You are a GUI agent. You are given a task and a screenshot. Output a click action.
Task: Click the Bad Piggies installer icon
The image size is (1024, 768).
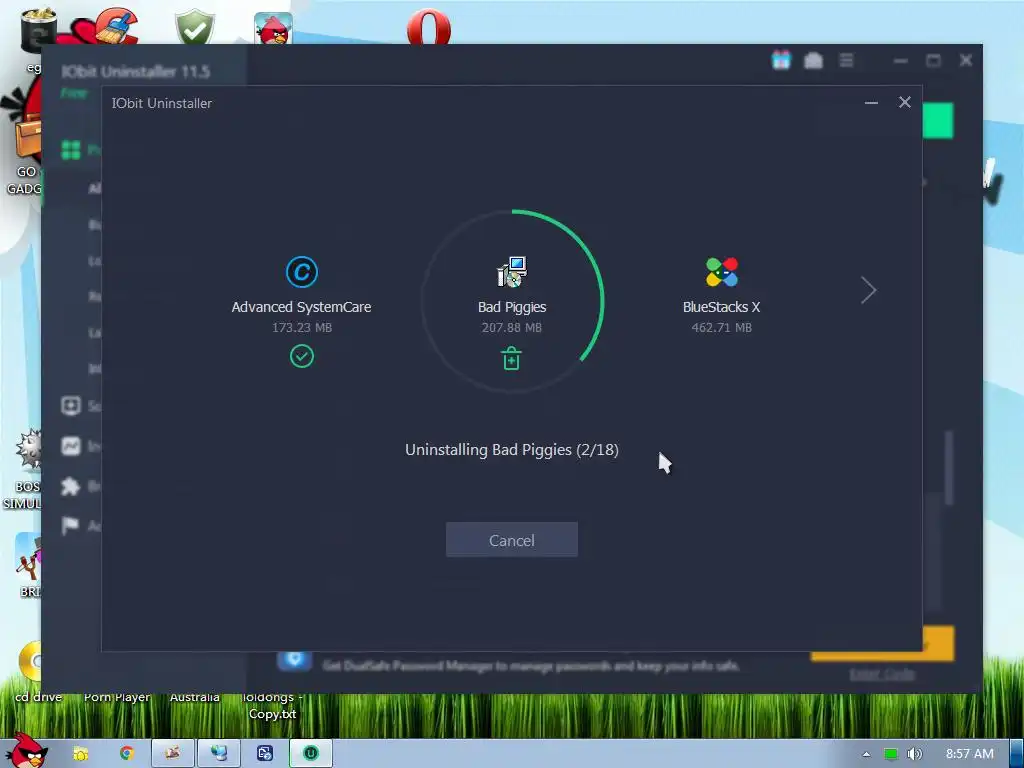click(512, 272)
